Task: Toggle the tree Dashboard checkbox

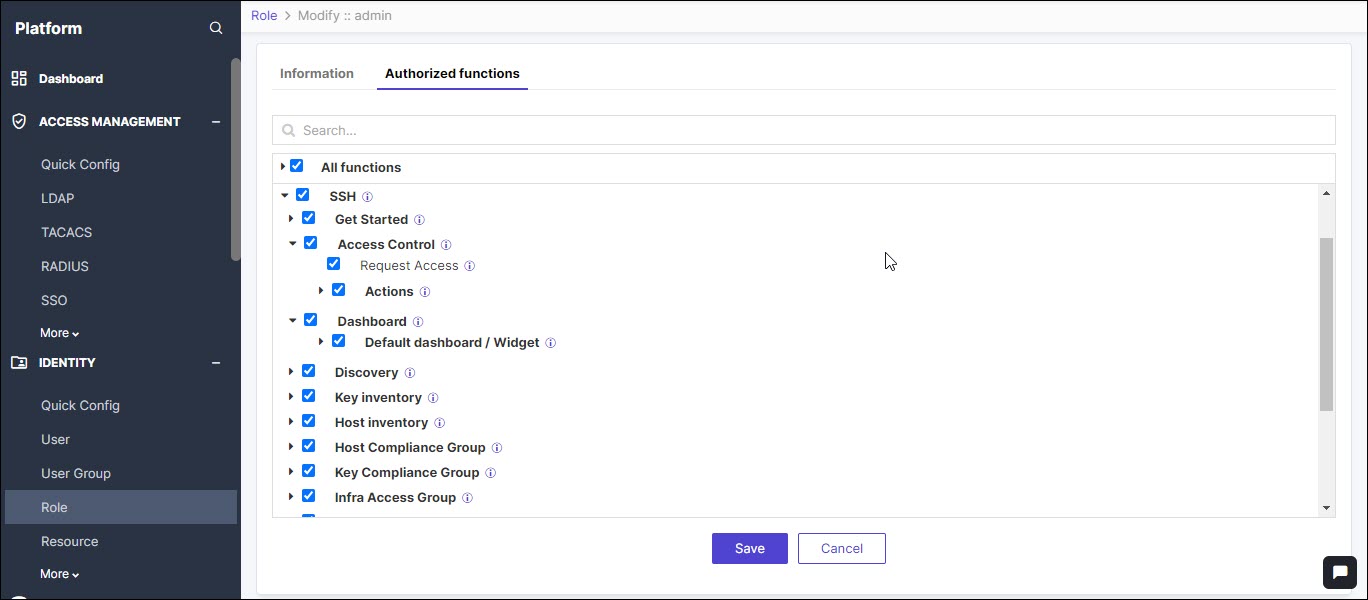Action: (310, 320)
